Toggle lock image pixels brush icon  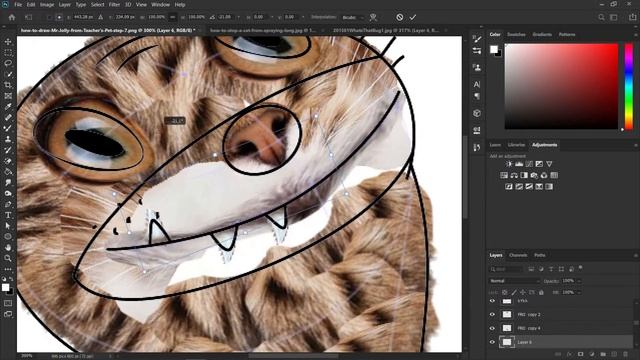[514, 292]
